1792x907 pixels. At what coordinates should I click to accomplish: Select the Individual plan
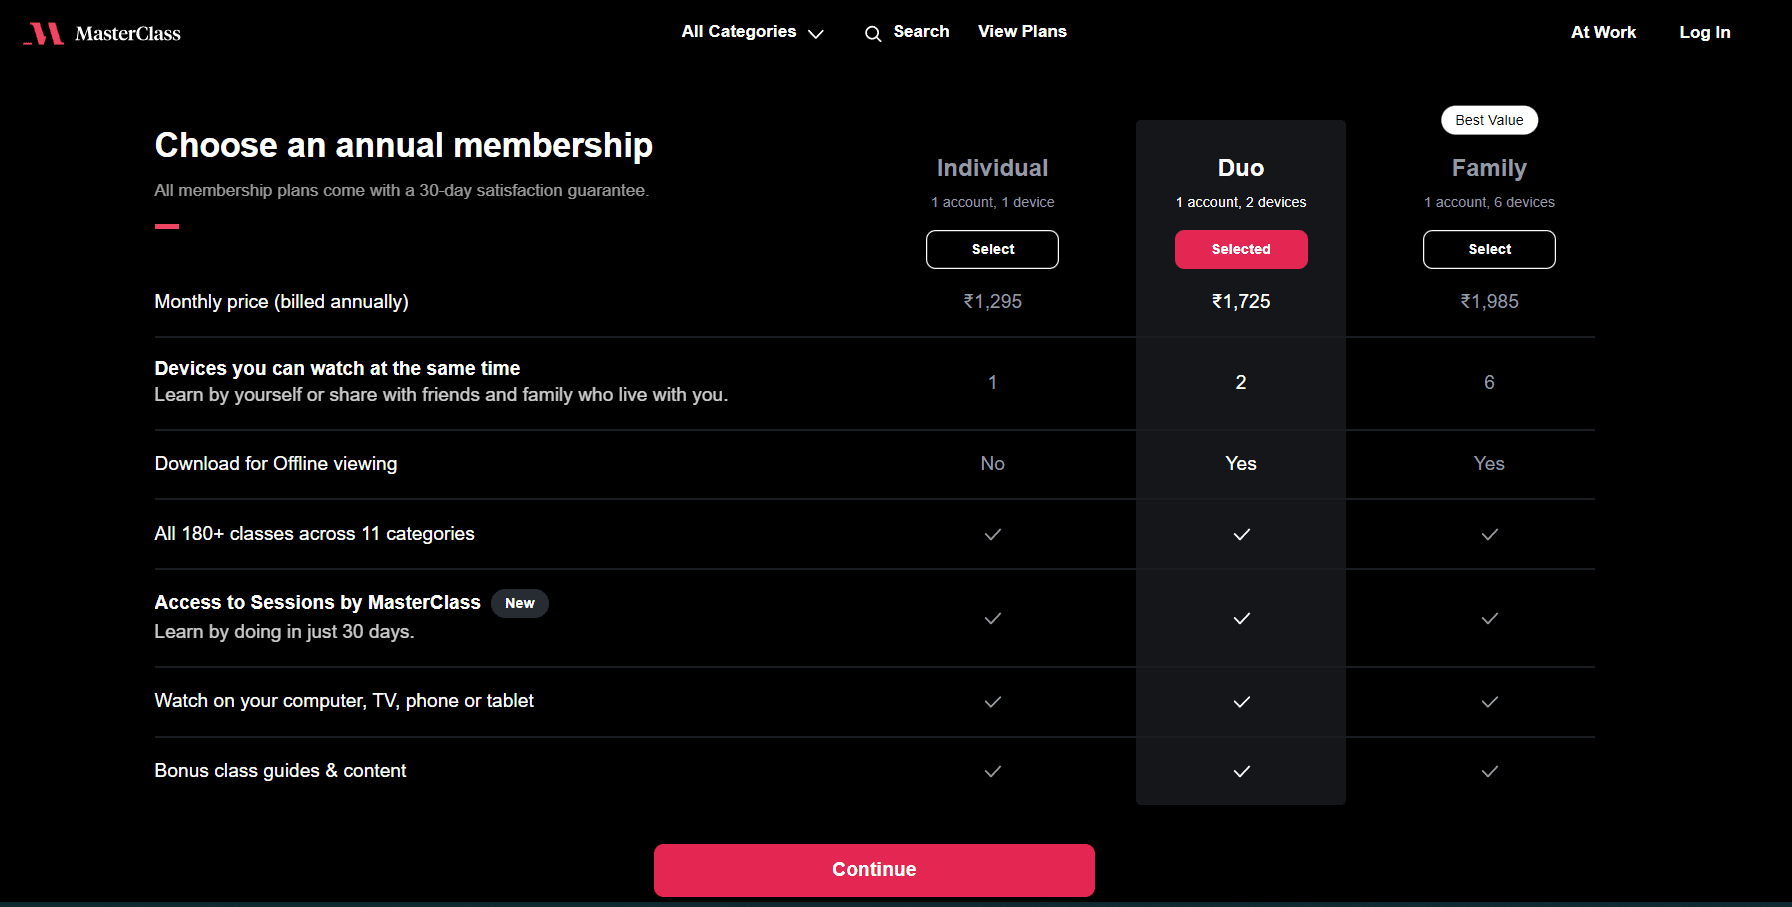(x=992, y=249)
